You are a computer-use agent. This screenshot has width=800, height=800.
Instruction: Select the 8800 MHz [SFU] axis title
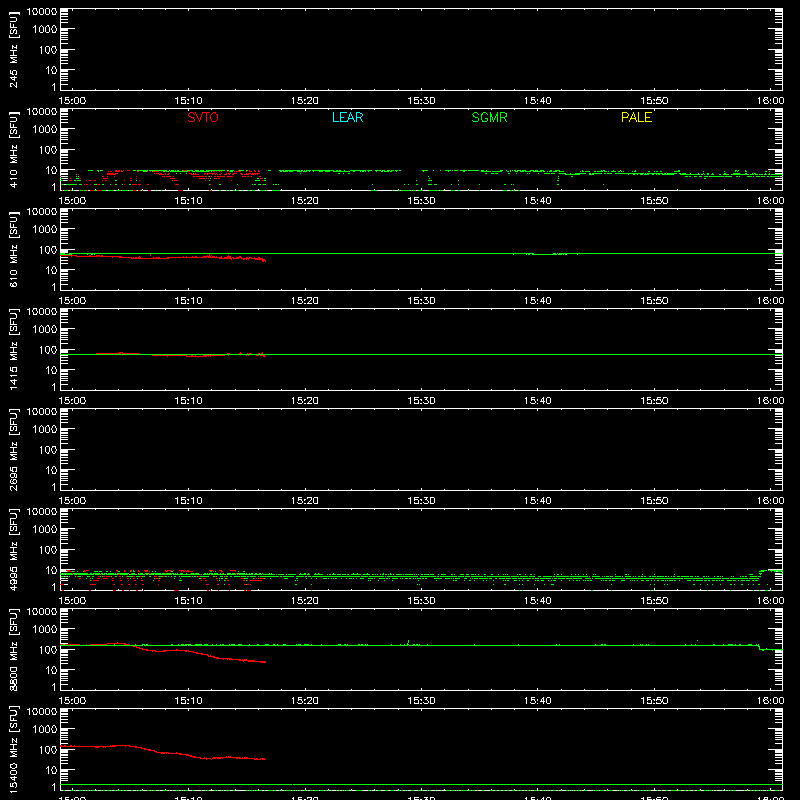click(x=13, y=649)
